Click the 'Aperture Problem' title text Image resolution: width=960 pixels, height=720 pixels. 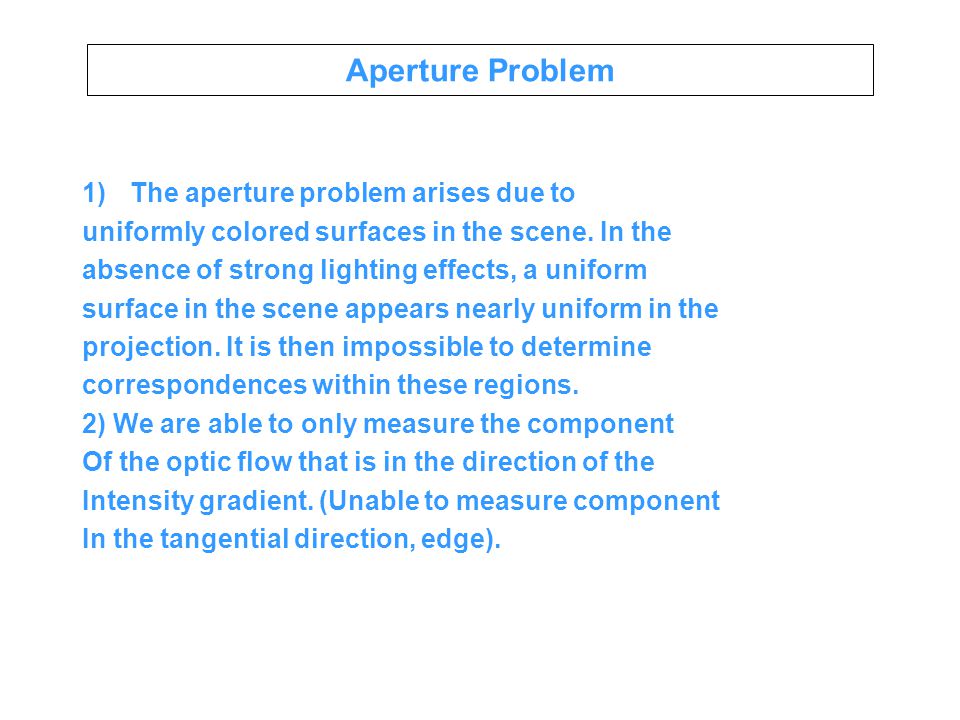[479, 70]
